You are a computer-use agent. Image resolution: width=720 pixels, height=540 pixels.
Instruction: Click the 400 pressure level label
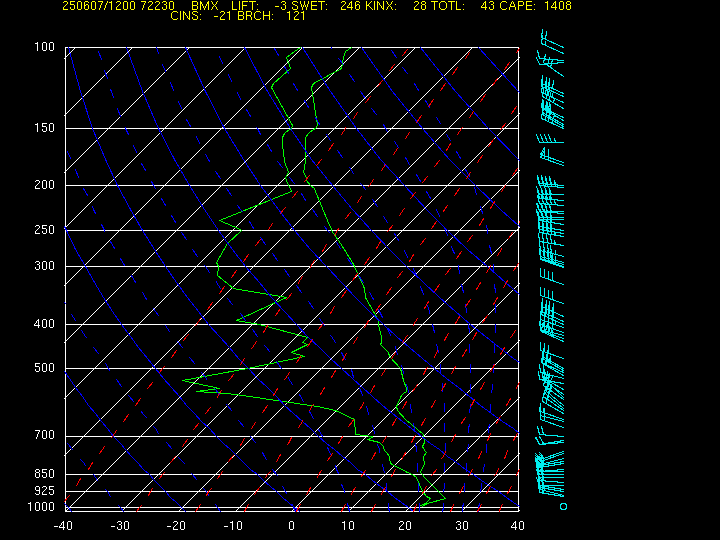[45, 324]
